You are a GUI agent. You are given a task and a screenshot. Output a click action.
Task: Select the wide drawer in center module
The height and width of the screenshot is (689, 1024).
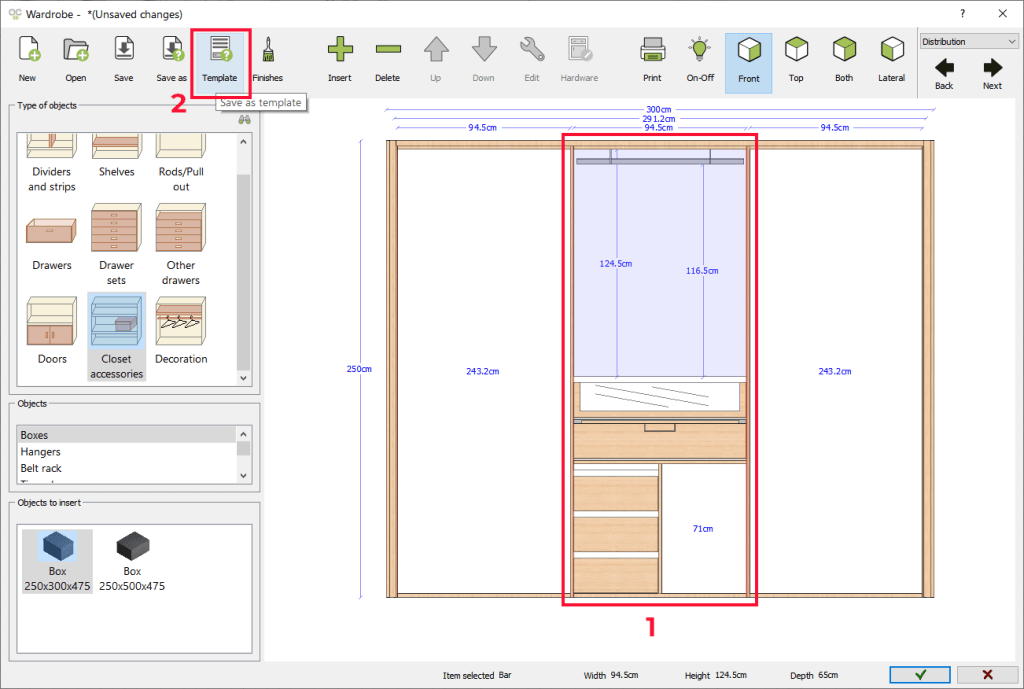(660, 441)
